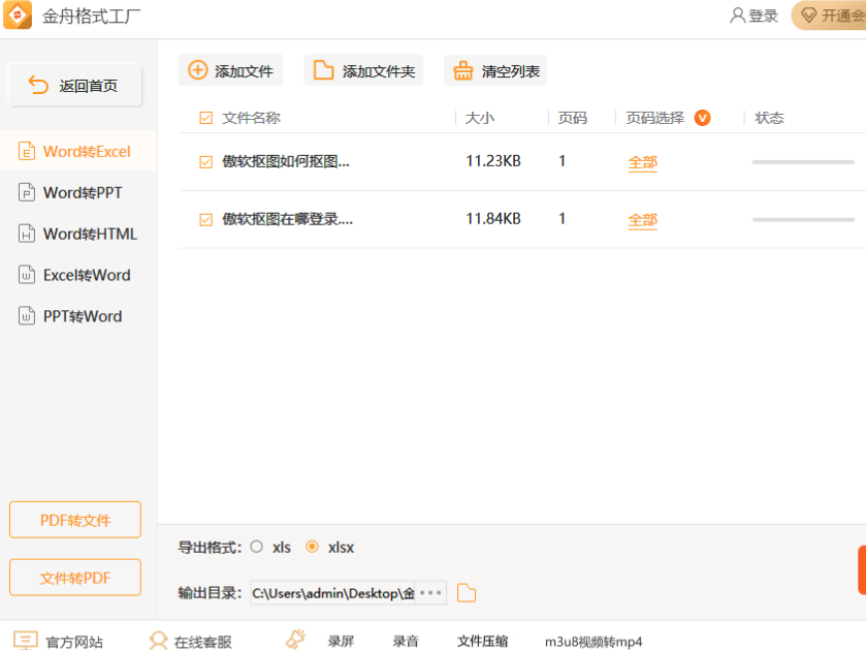Click the user avatar icon beside 登录
The width and height of the screenshot is (866, 650).
737,15
